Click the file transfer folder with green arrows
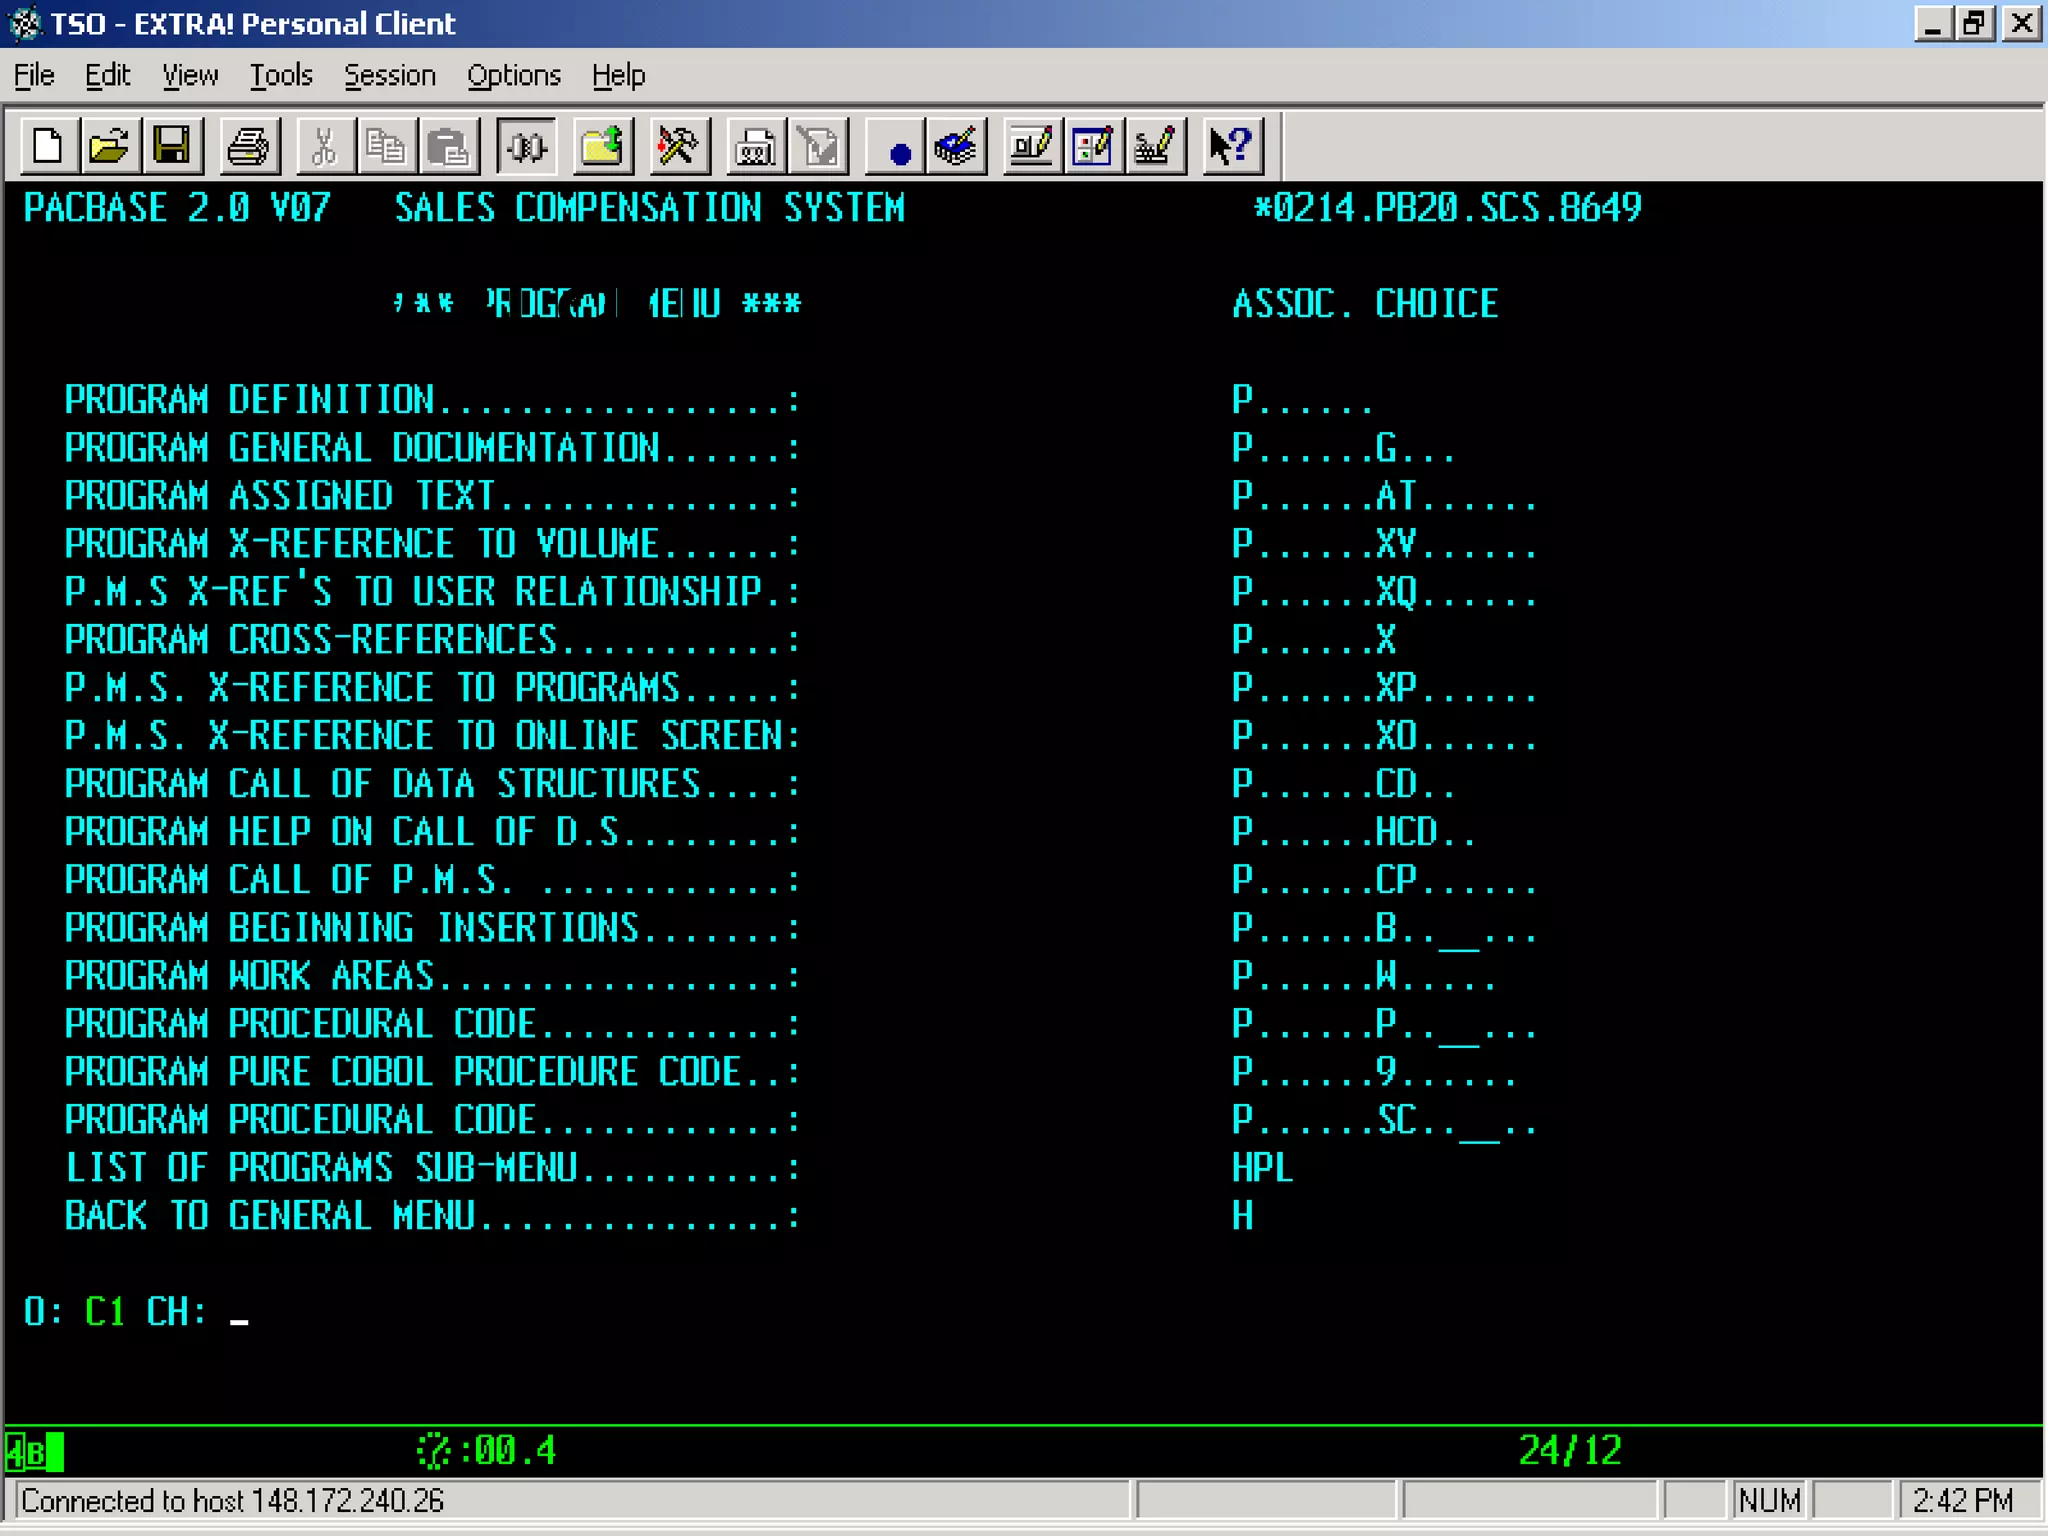2048x1536 pixels. click(602, 147)
